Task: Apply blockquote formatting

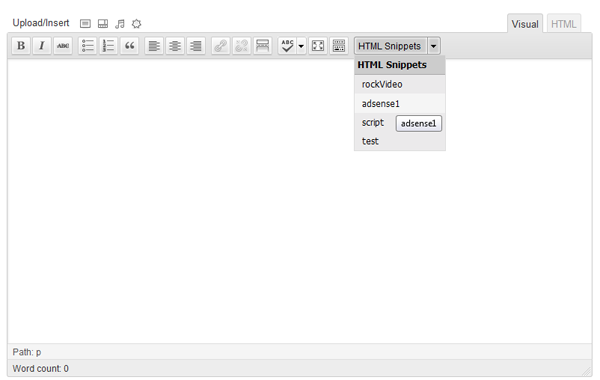Action: tap(129, 46)
